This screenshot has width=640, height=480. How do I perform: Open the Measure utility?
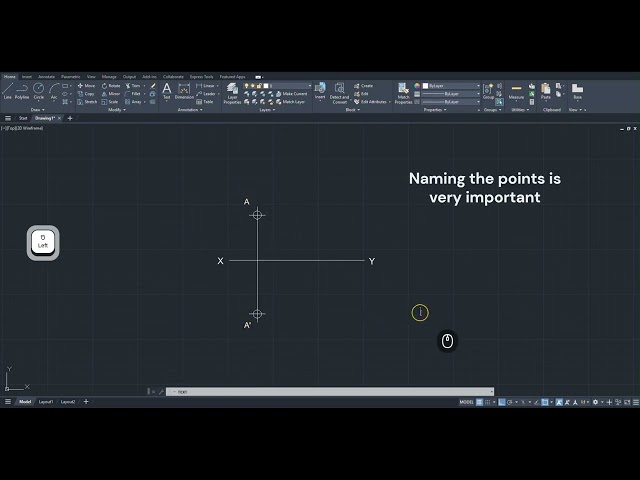pyautogui.click(x=516, y=91)
